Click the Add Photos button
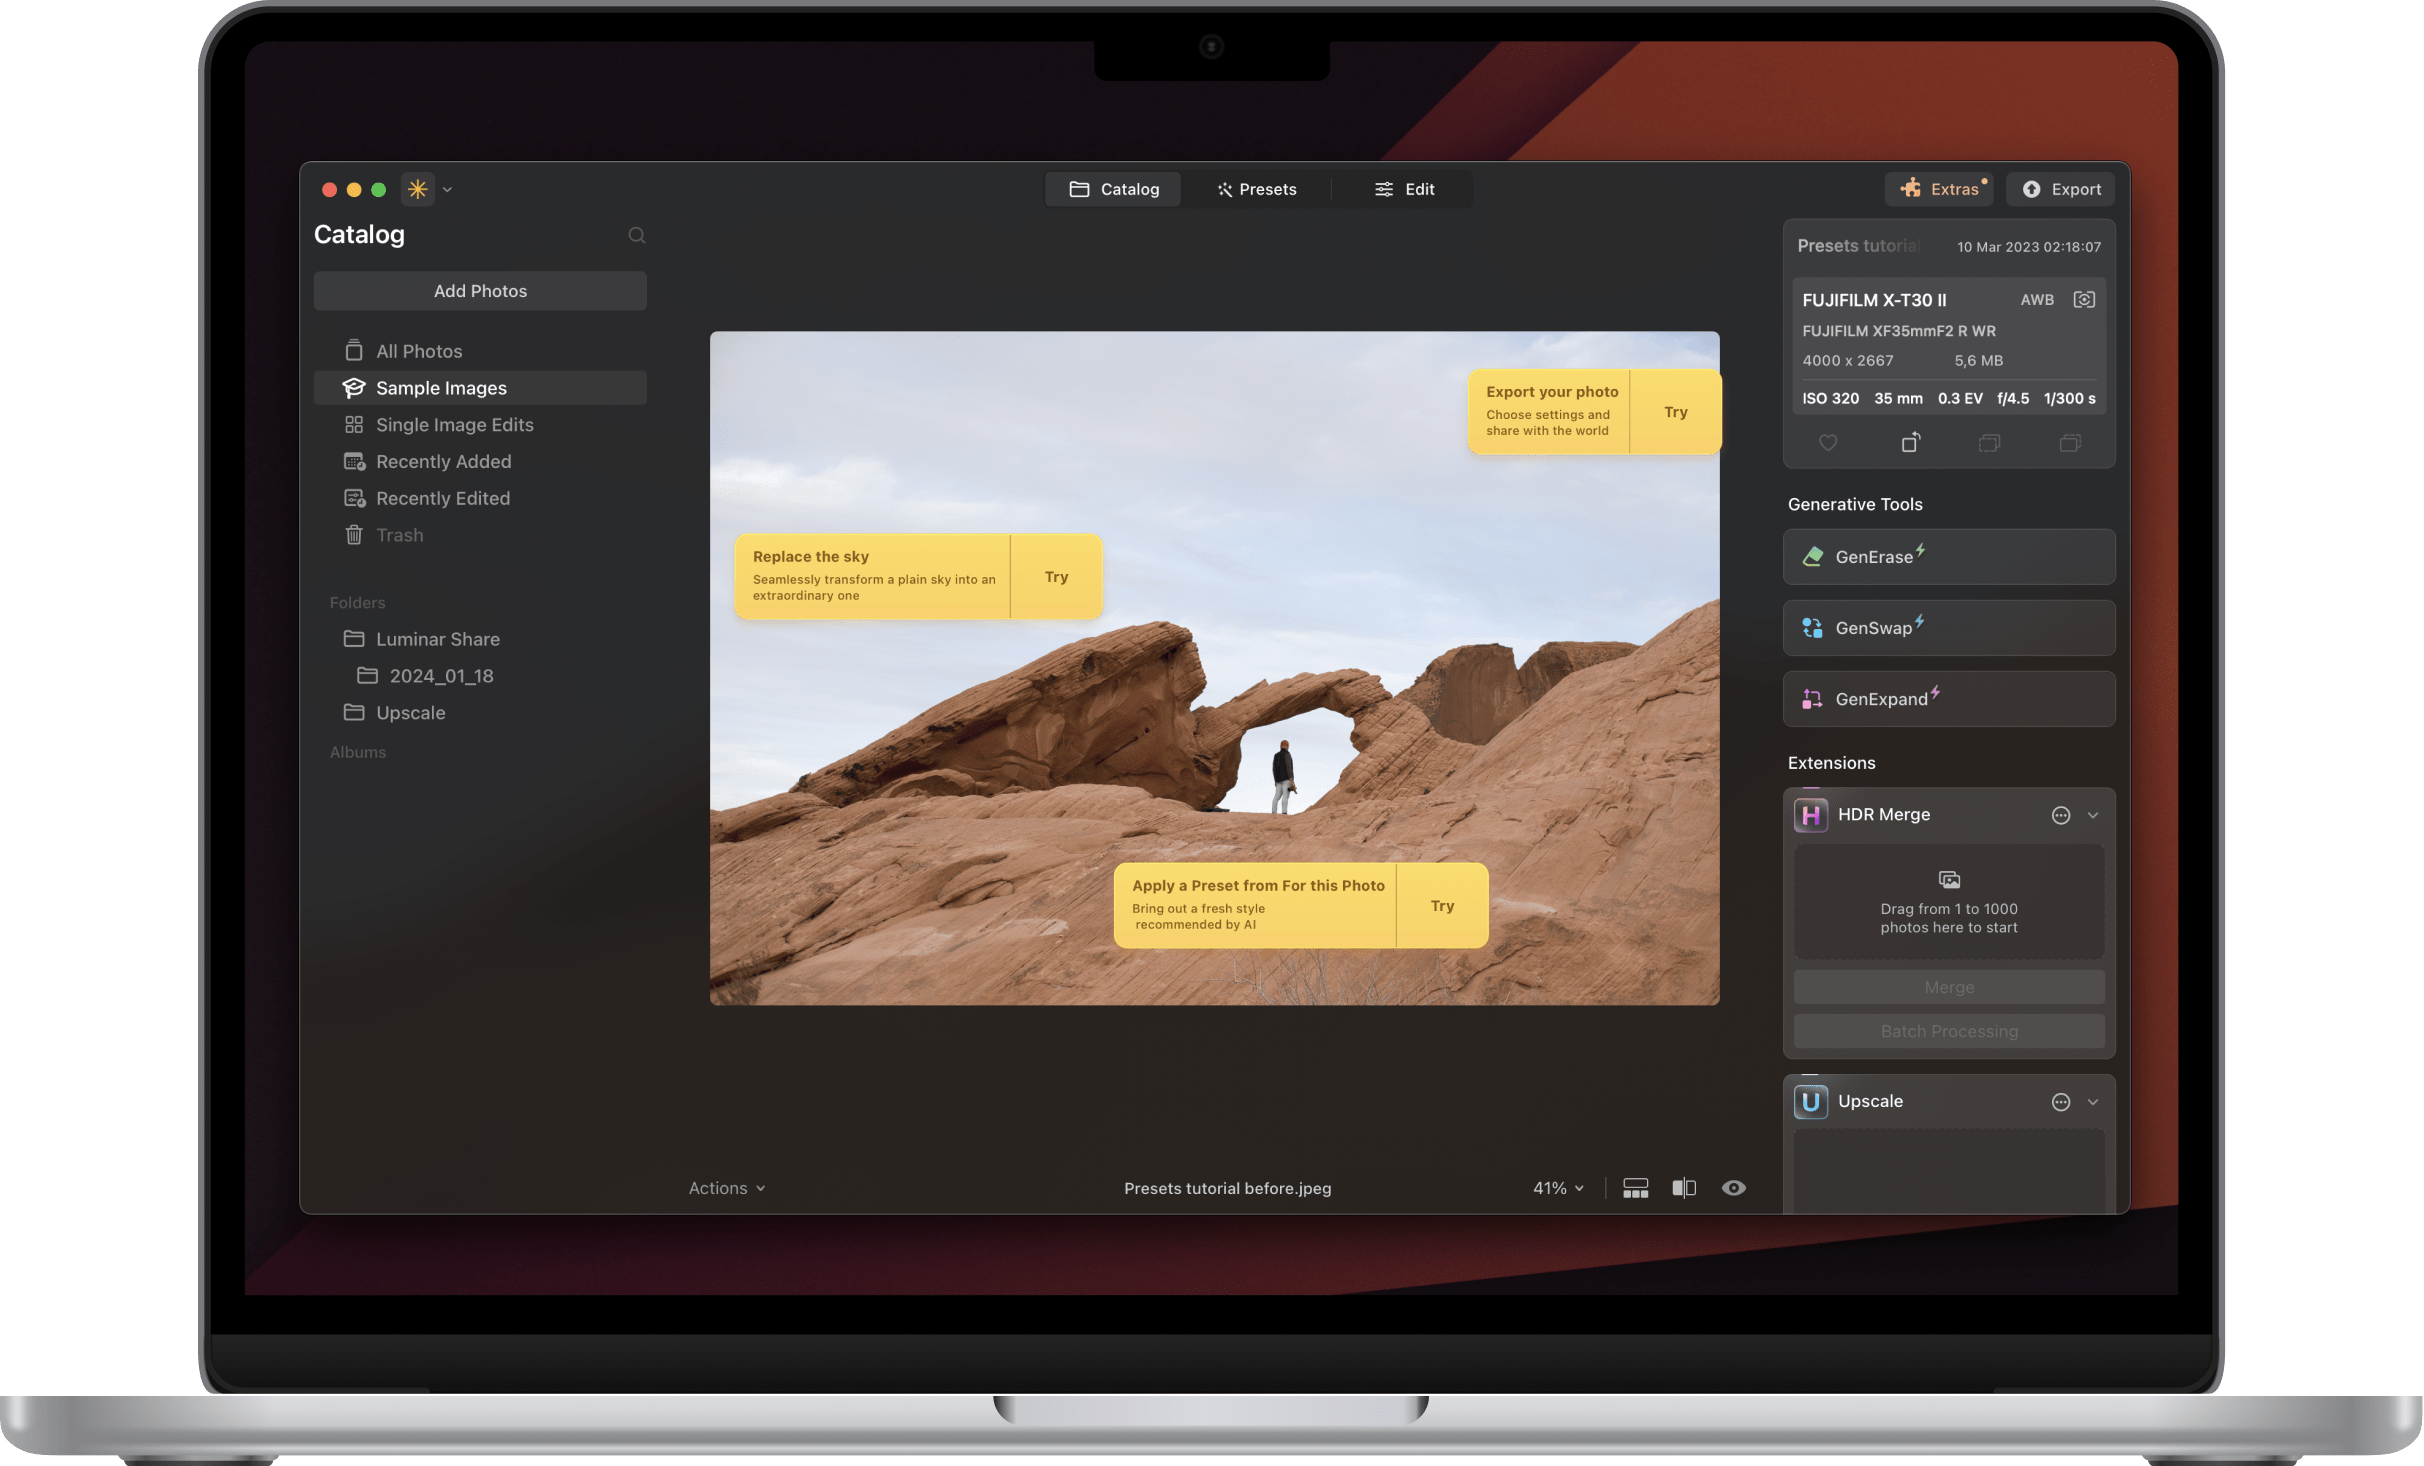The height and width of the screenshot is (1466, 2424). tap(480, 291)
